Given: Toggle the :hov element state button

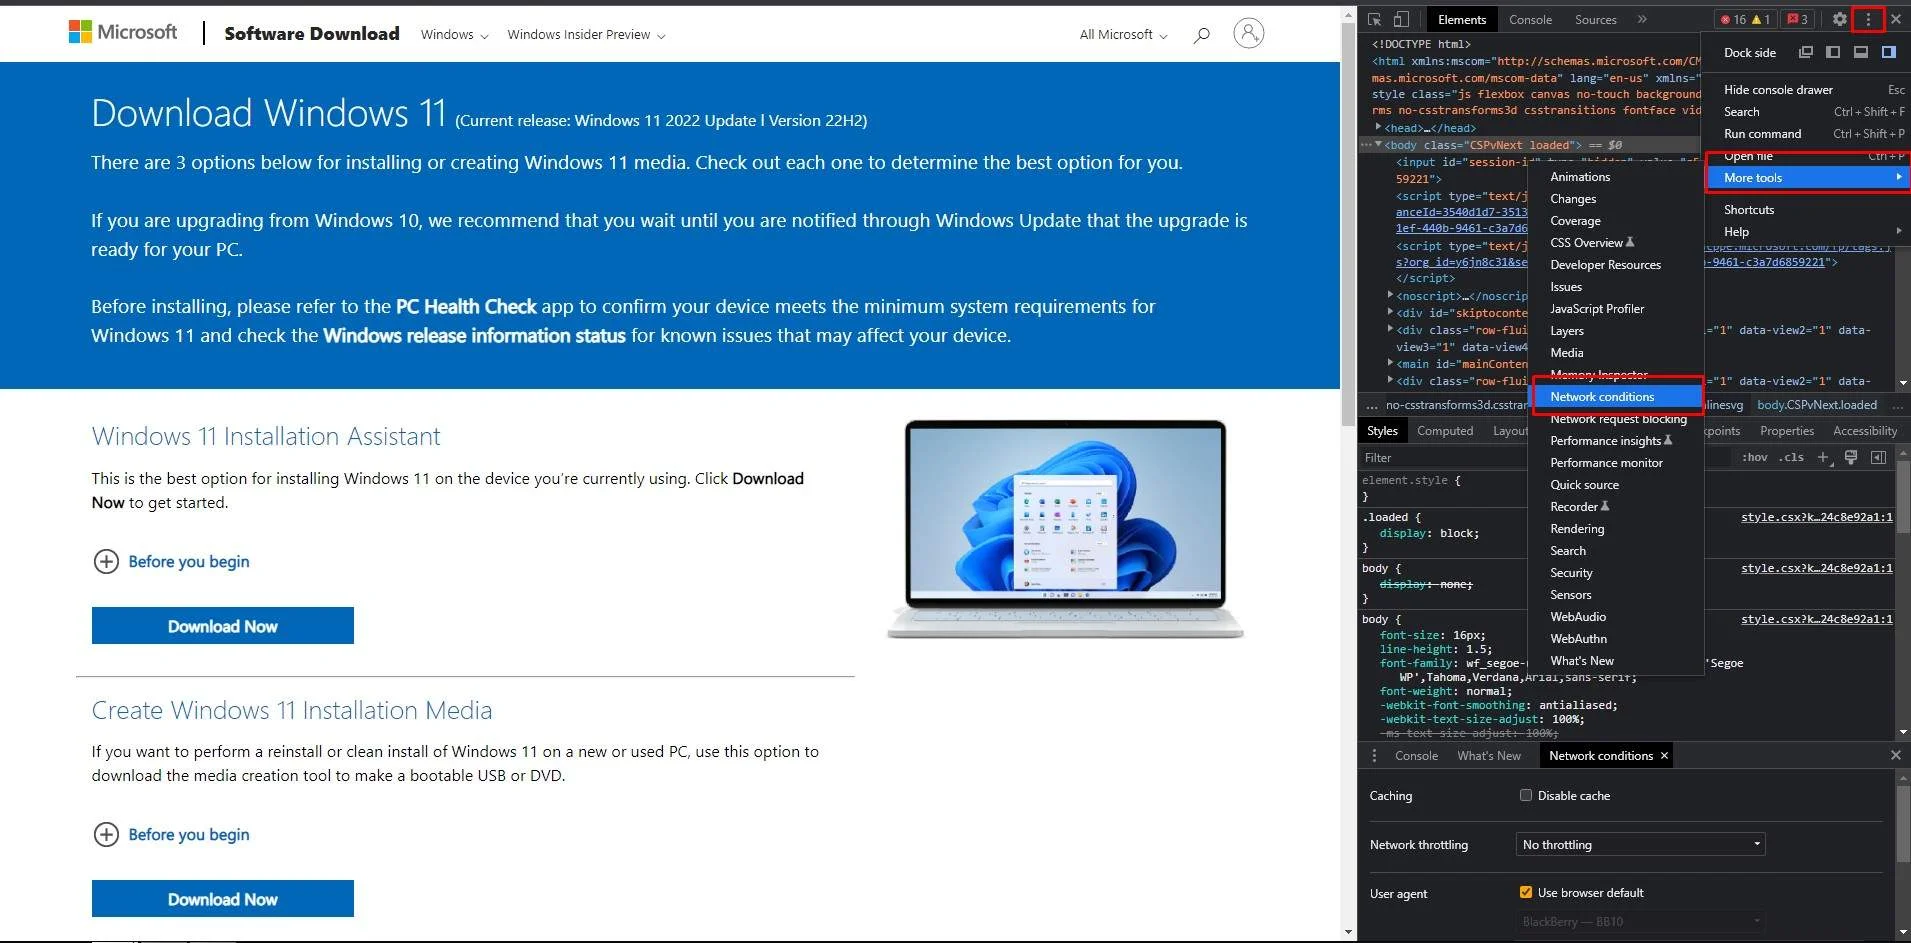Looking at the screenshot, I should (x=1755, y=457).
